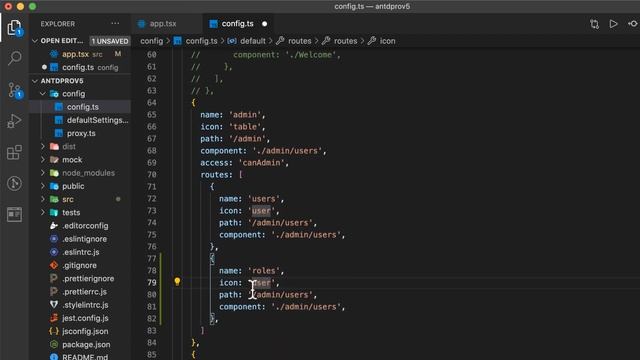
Task: Click the lightbulb code action on line 79
Action: pos(177,281)
